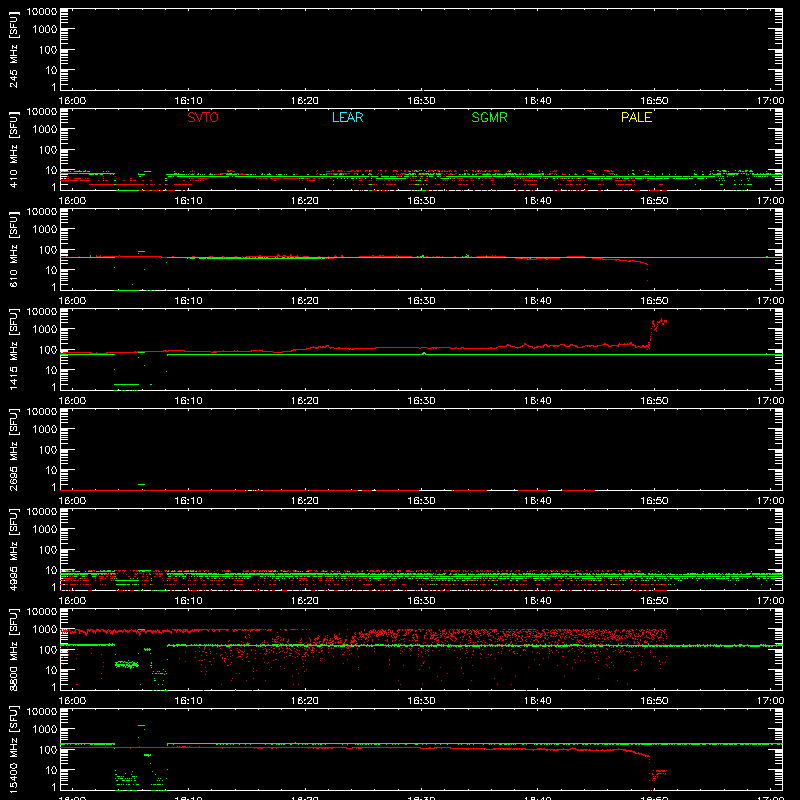
Task: Click the 1000 value on 15400 MHz axis
Action: (x=45, y=730)
